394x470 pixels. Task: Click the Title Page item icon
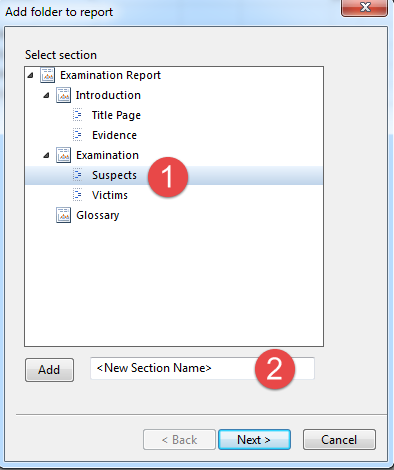[78, 115]
